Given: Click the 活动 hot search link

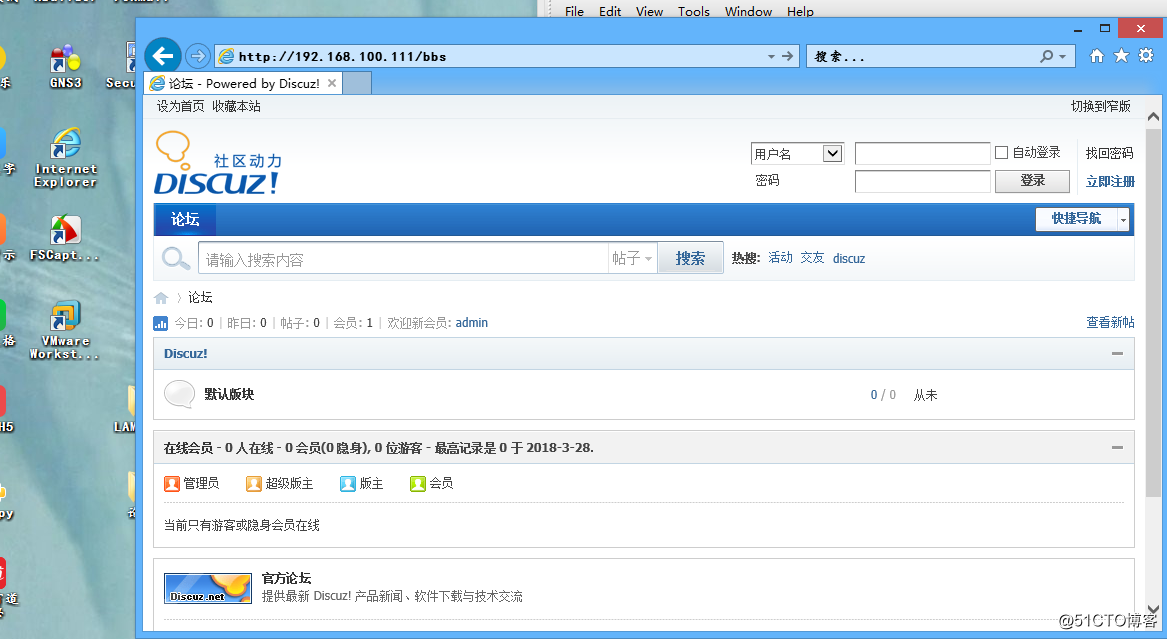Looking at the screenshot, I should [x=781, y=257].
